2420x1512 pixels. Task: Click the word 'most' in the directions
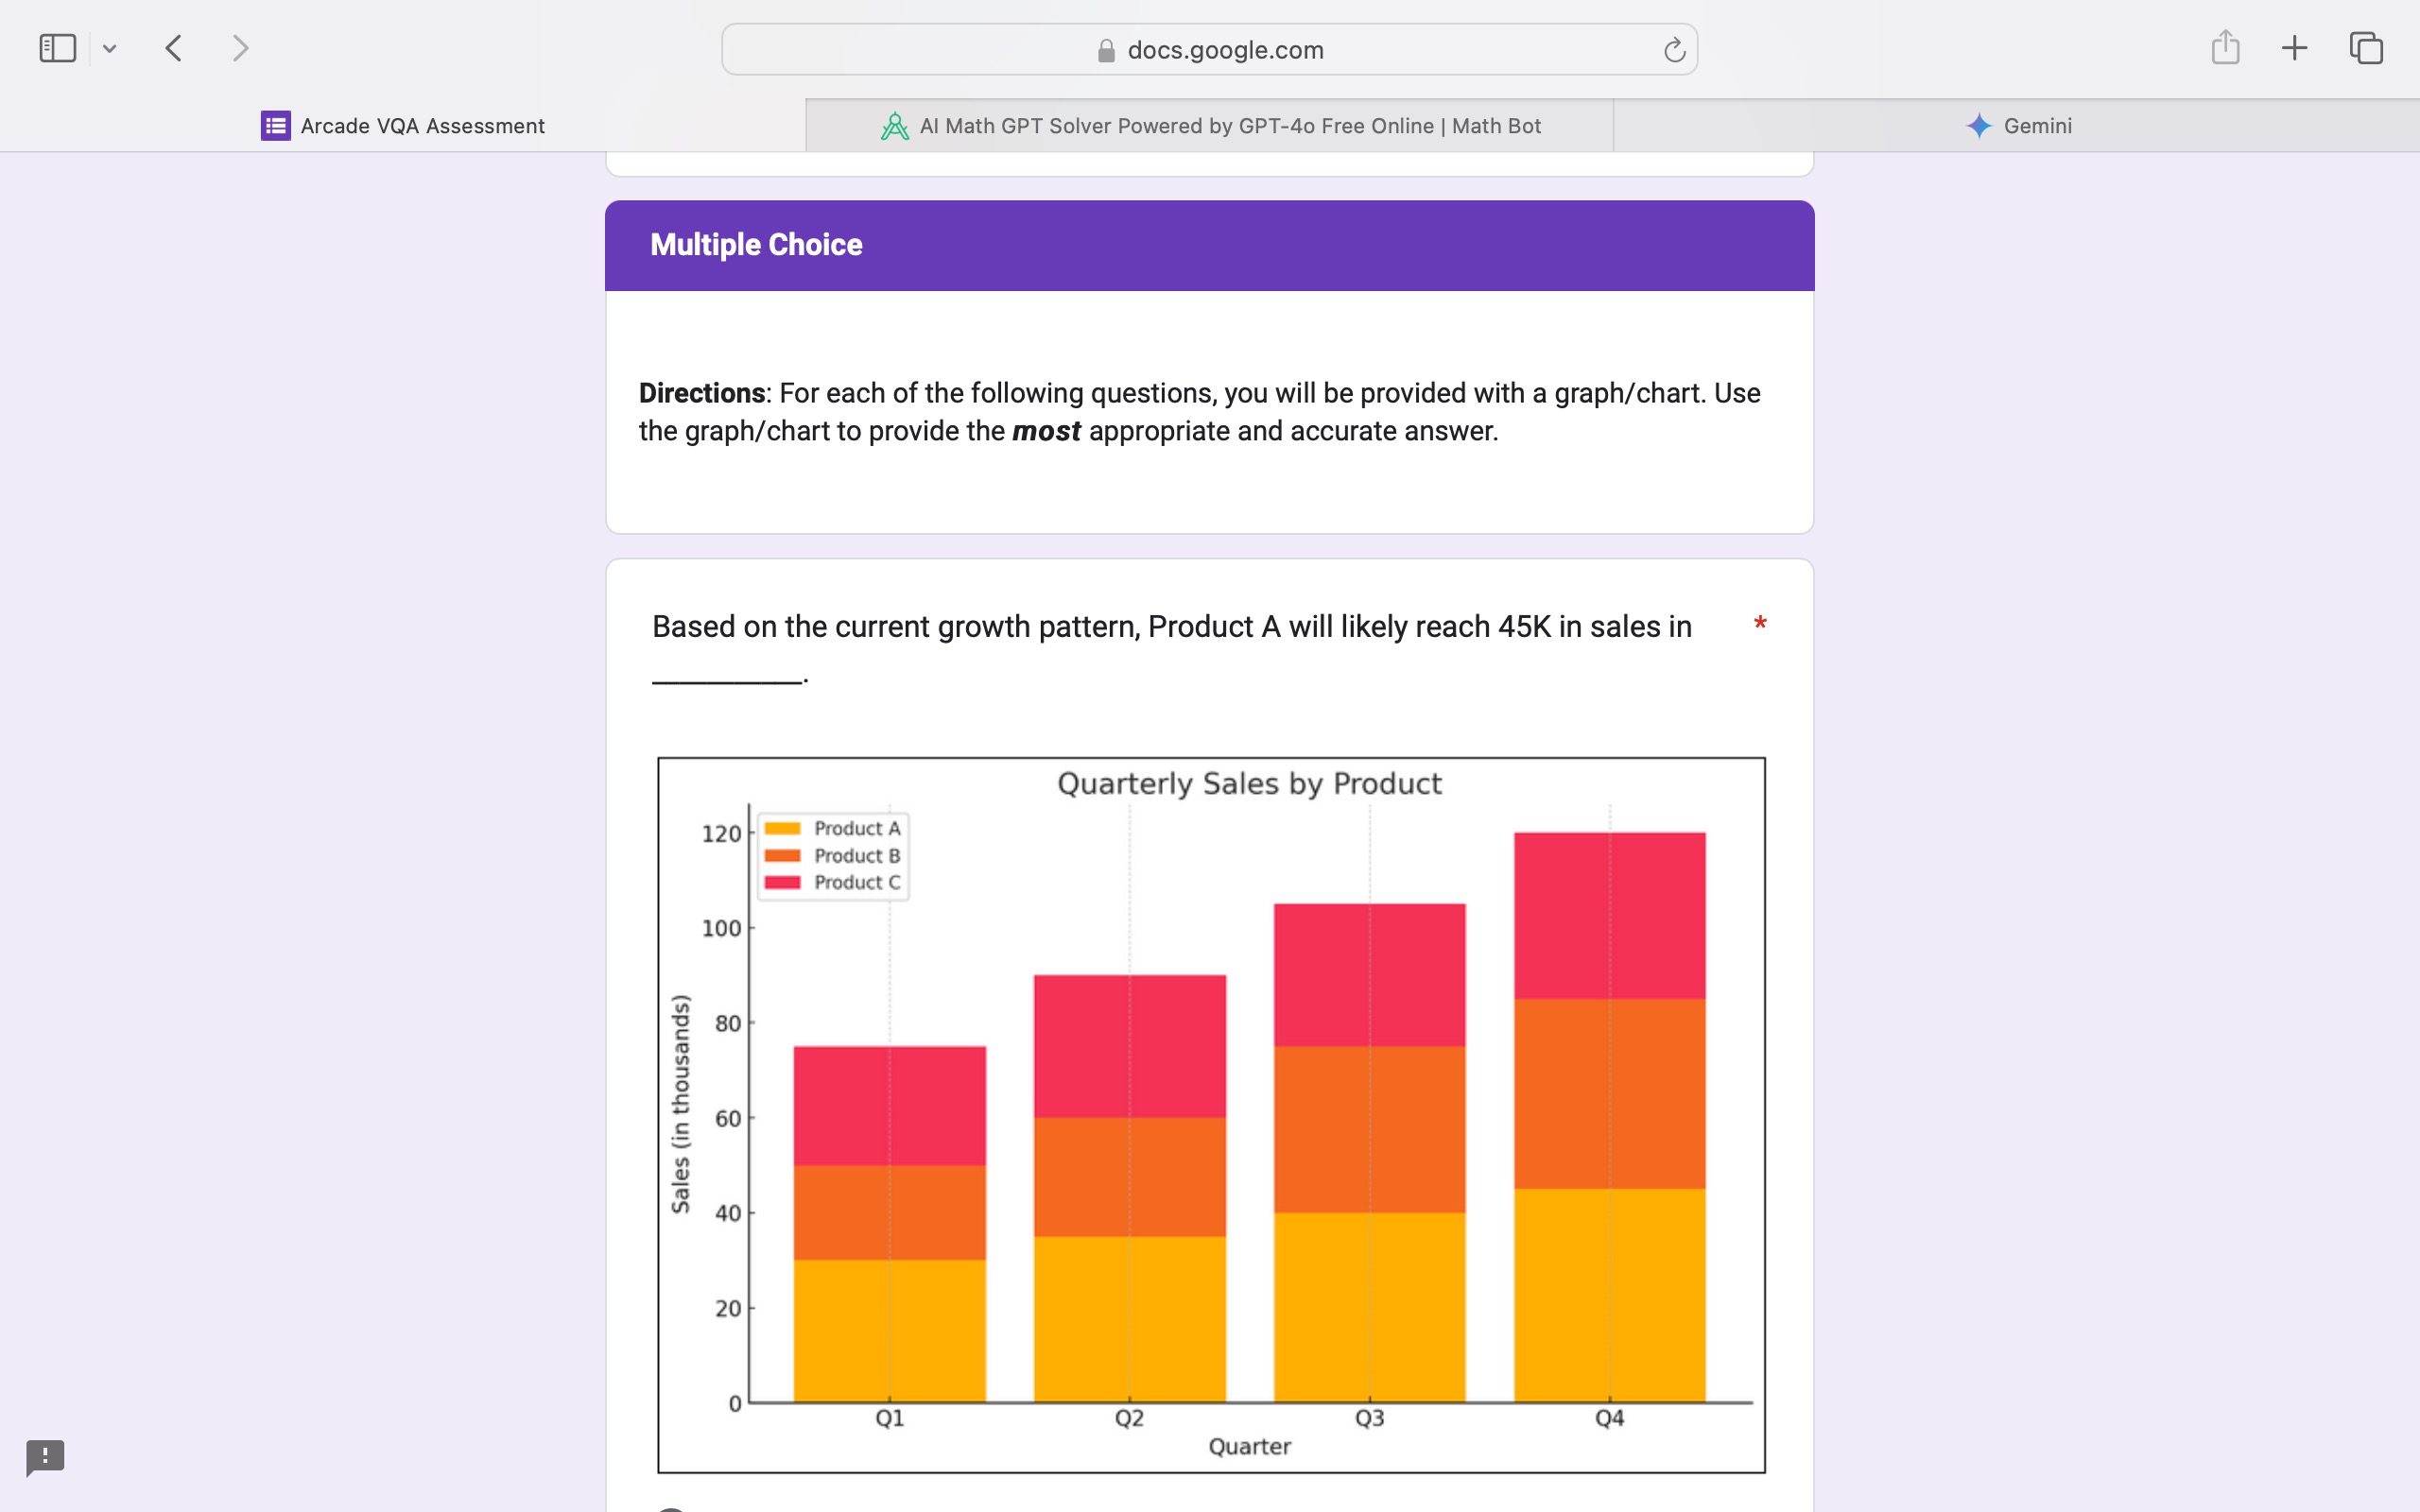1046,431
